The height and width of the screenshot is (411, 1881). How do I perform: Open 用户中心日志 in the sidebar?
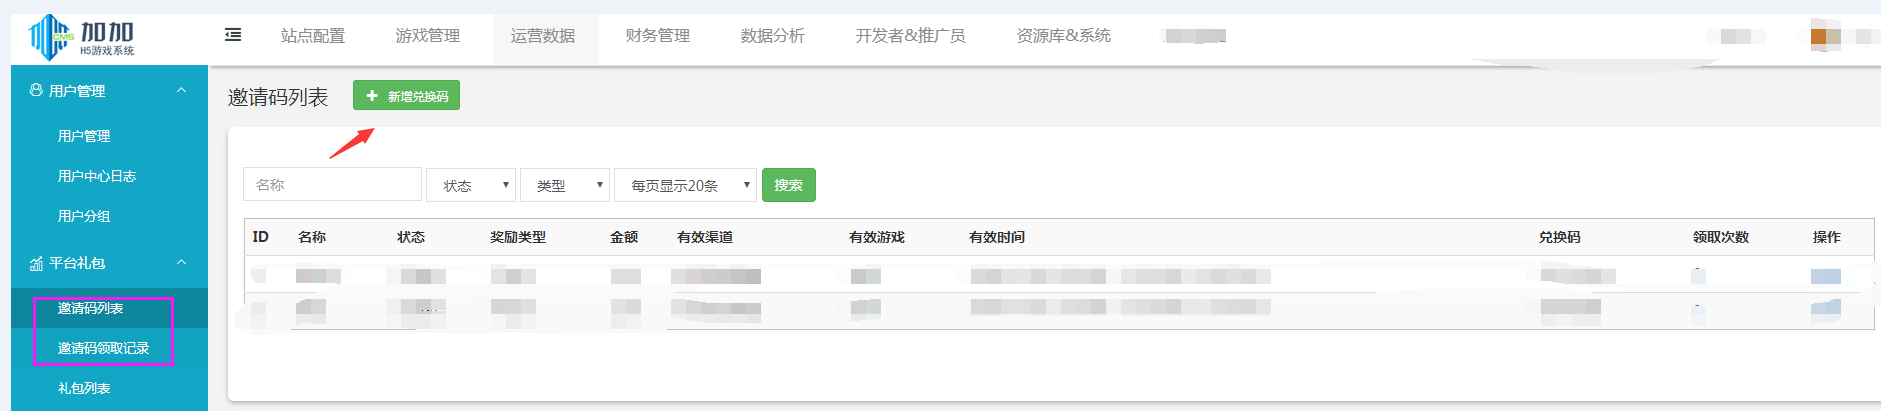coord(97,176)
